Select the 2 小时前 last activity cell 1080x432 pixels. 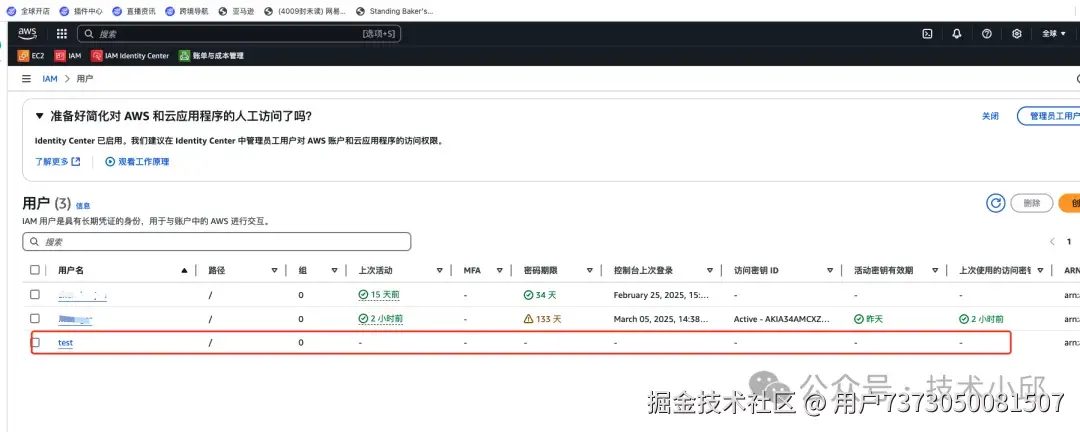point(381,319)
